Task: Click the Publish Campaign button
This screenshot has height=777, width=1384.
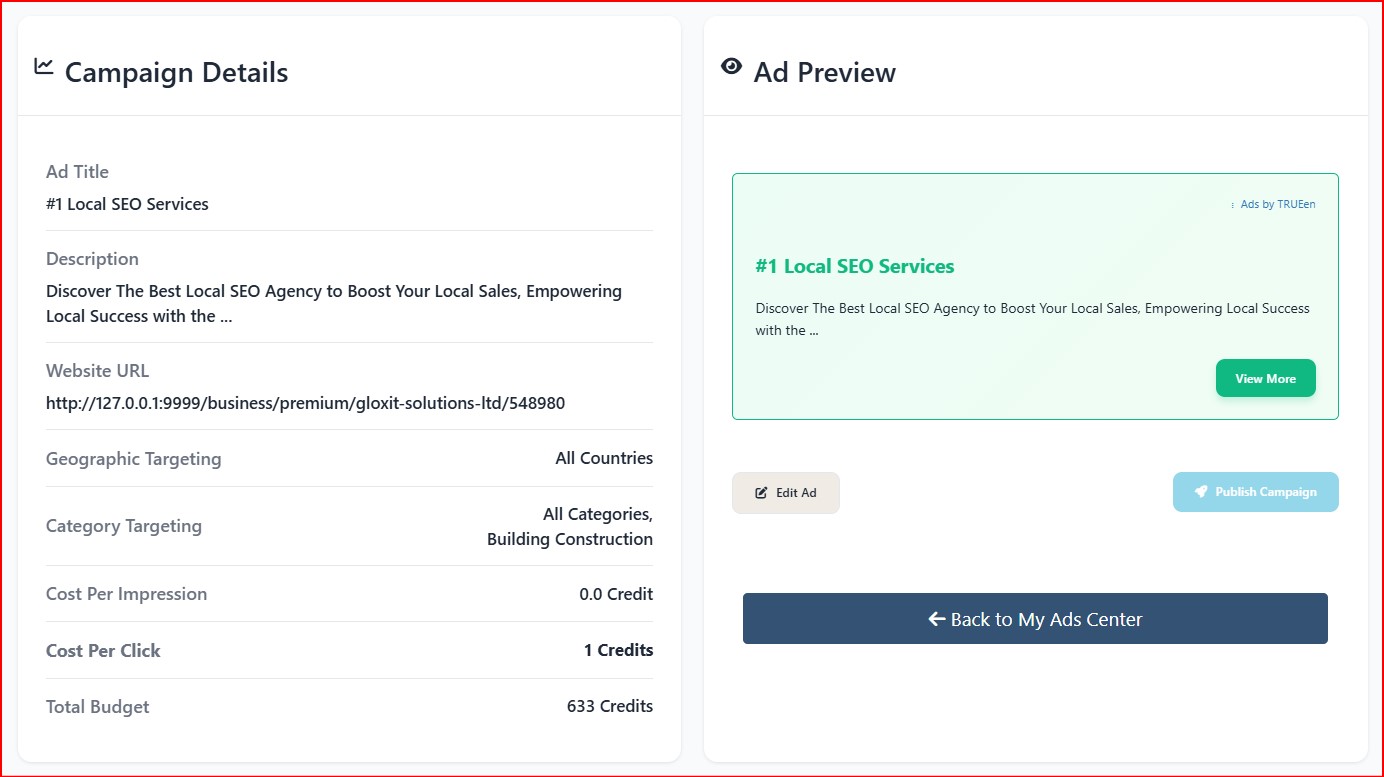Action: 1256,491
